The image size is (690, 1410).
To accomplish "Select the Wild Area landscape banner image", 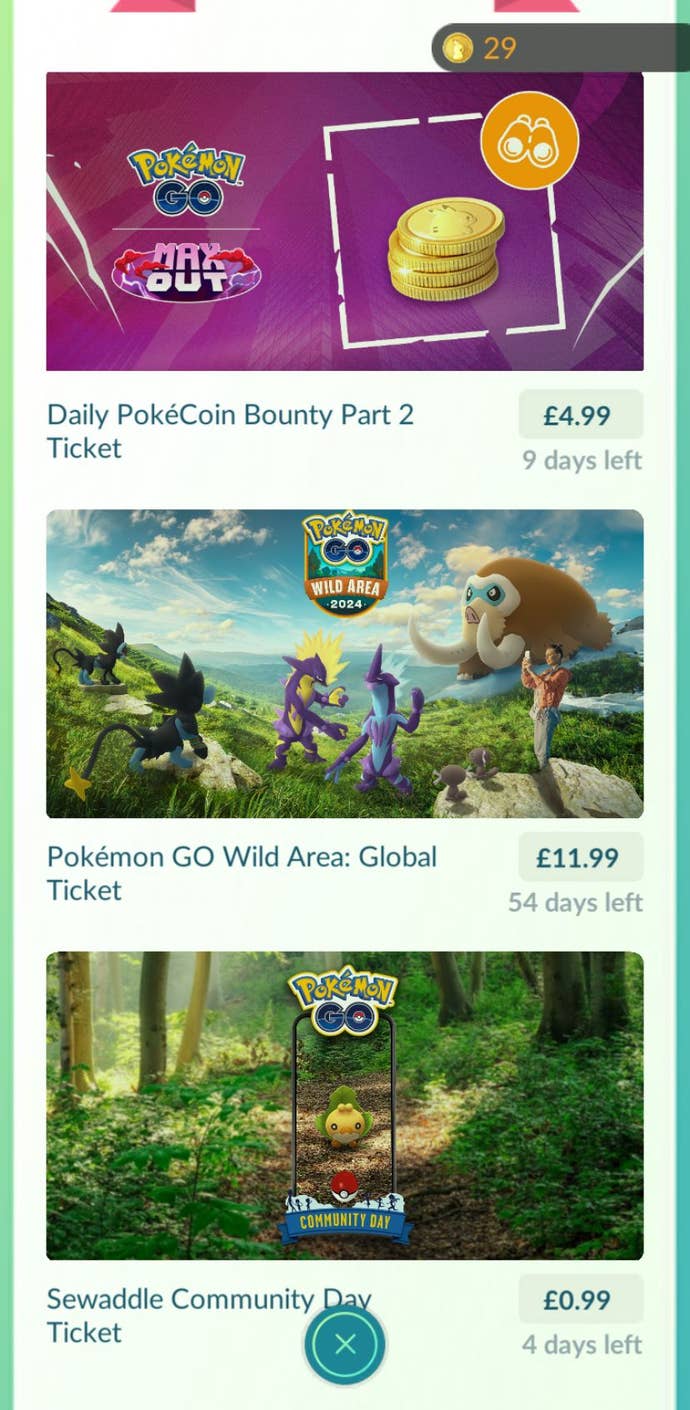I will 345,664.
